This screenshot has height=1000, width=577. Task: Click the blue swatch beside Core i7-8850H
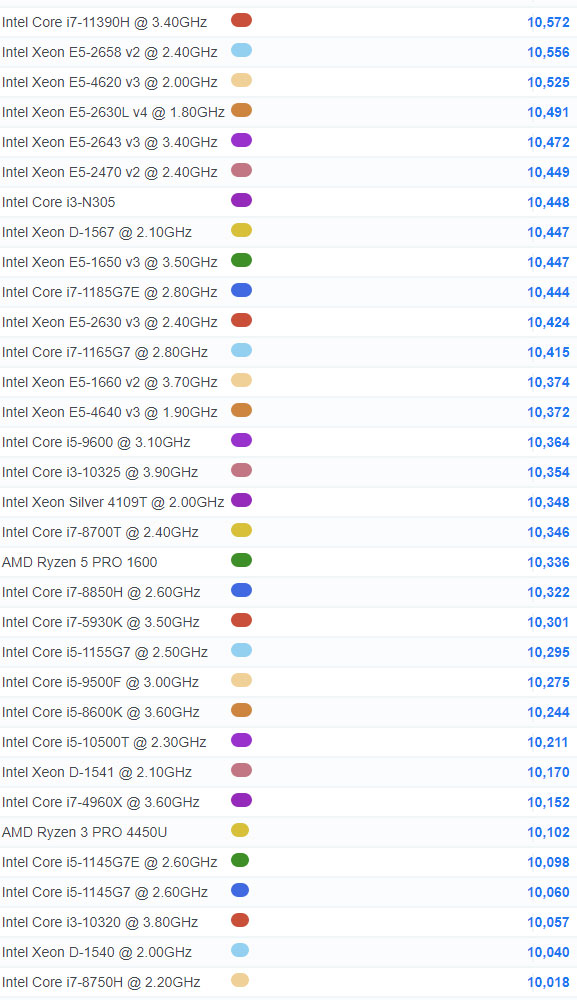coord(241,590)
